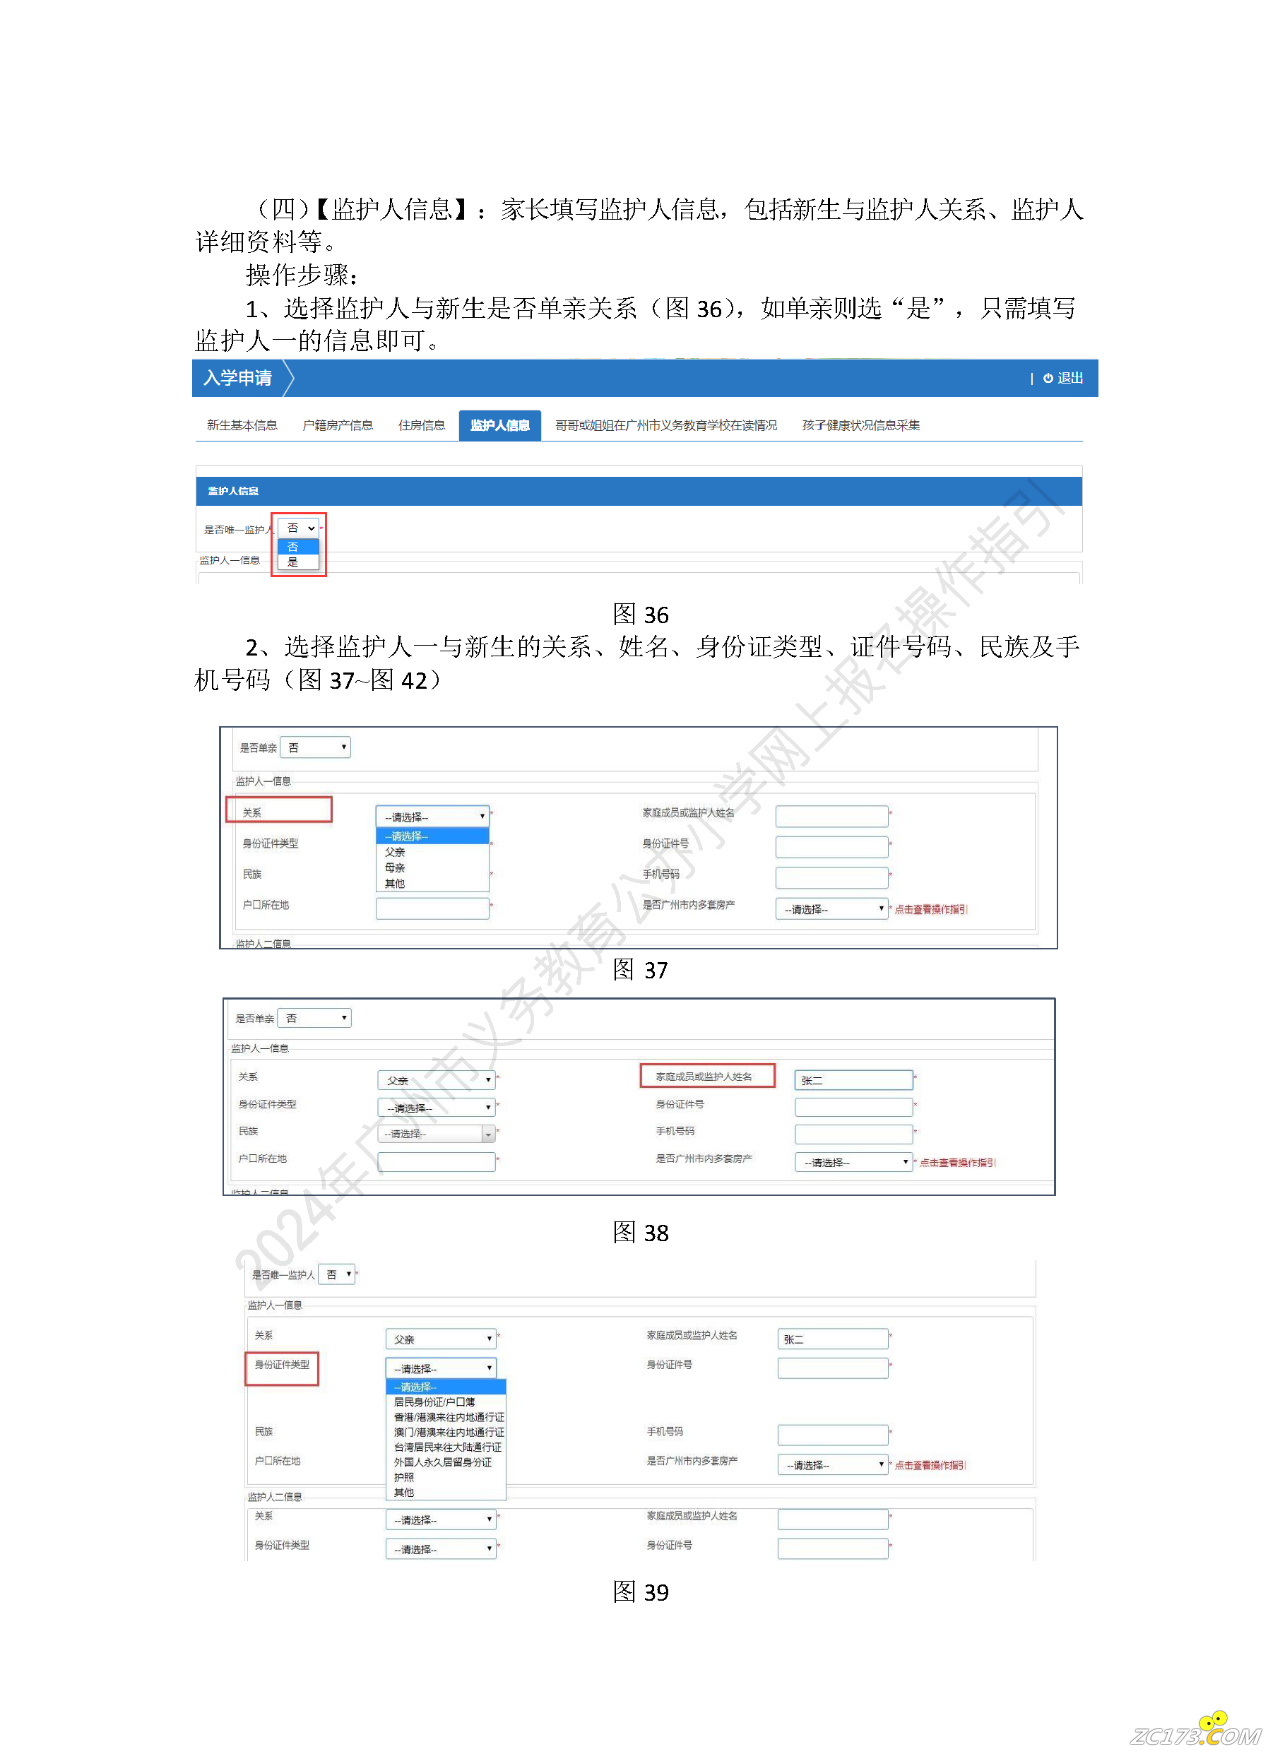Click the 户口所在地 field in figure 38
This screenshot has height=1759, width=1280.
[437, 1161]
